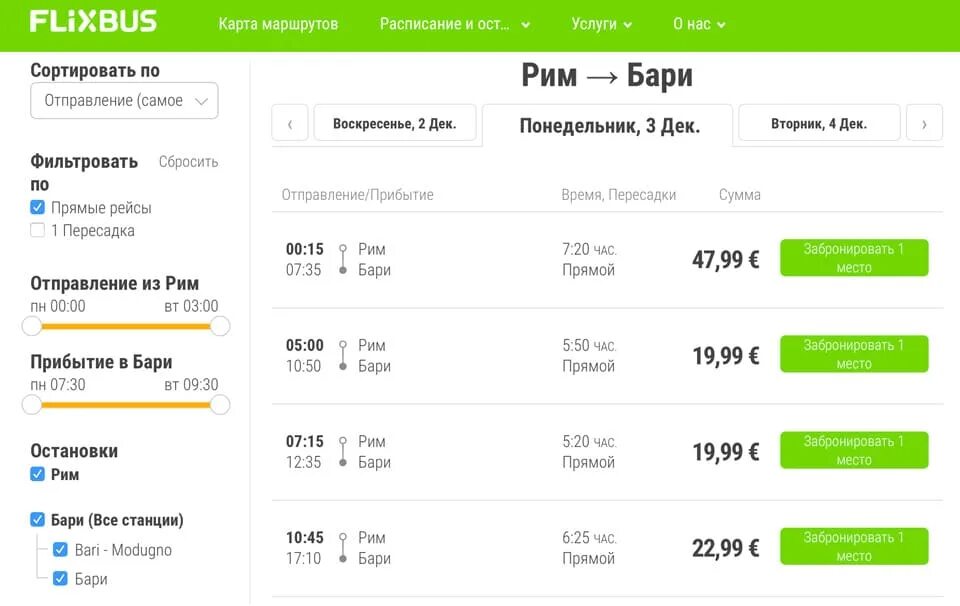The width and height of the screenshot is (960, 606).
Task: Uncheck the Bari - Modugno stop
Action: point(61,550)
